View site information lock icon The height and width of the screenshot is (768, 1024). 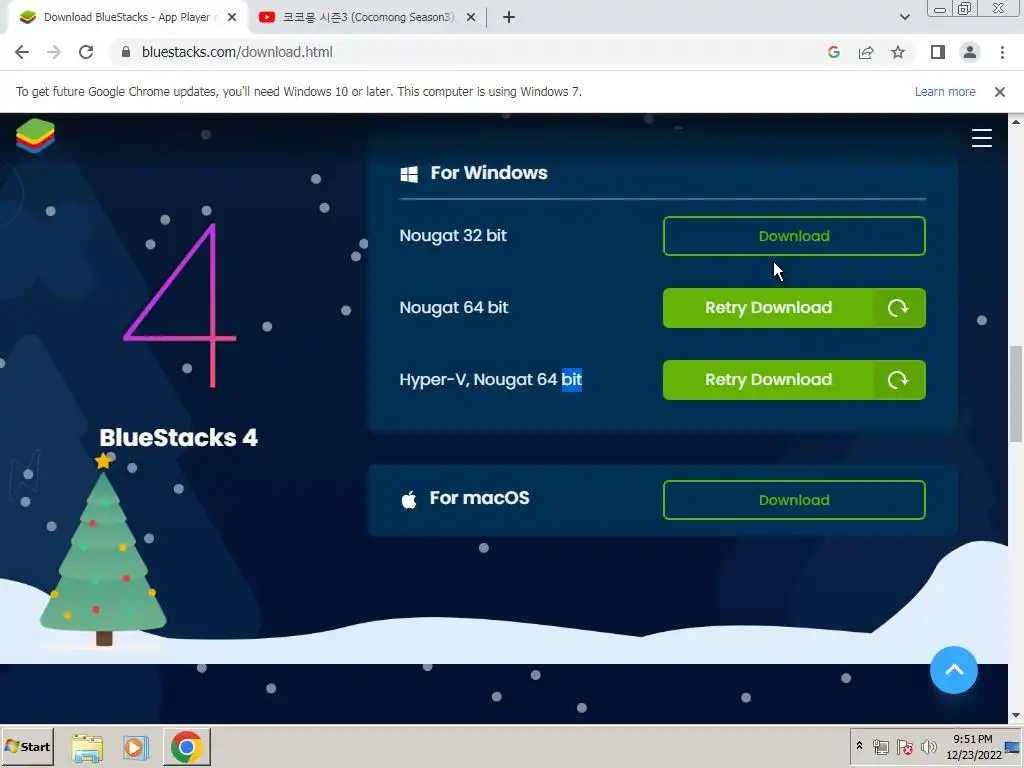pos(126,52)
